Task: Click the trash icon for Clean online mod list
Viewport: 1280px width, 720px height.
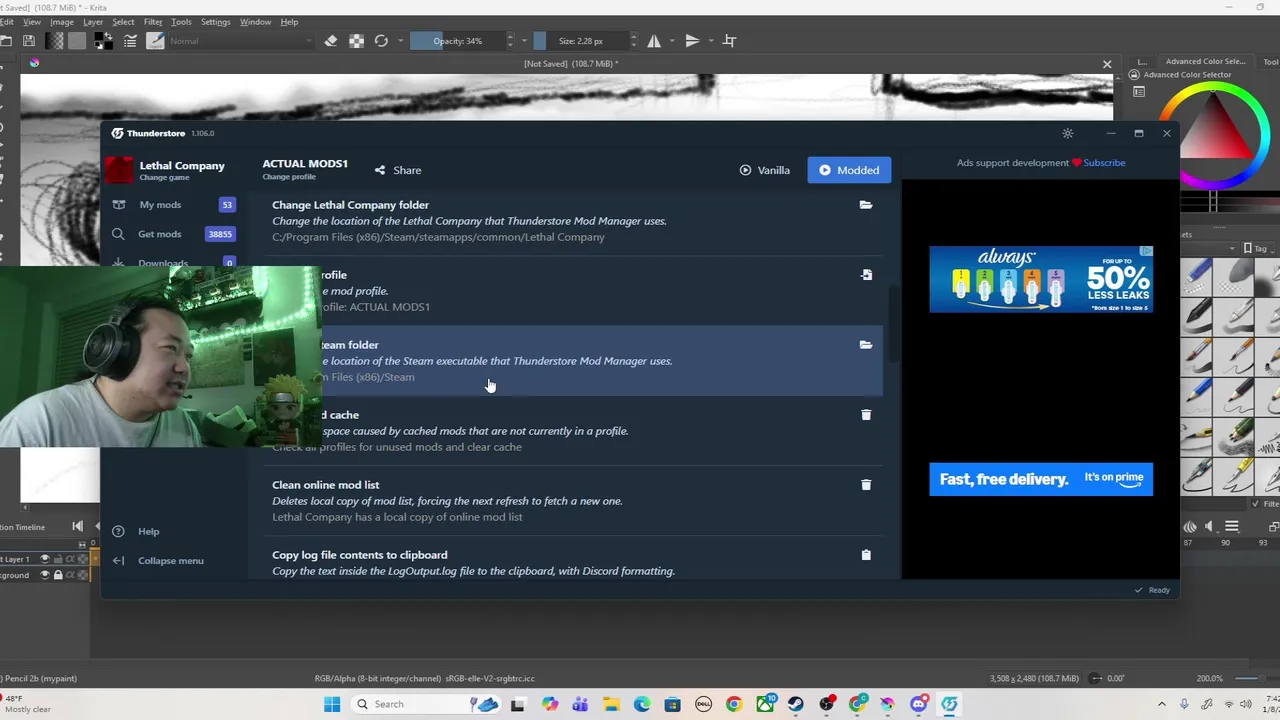Action: point(866,485)
